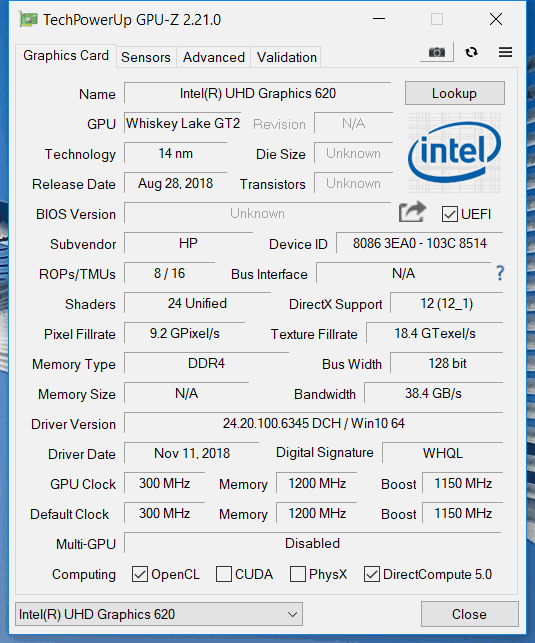Toggle the UEFI checkbox
Viewport: 535px width, 643px height.
450,214
